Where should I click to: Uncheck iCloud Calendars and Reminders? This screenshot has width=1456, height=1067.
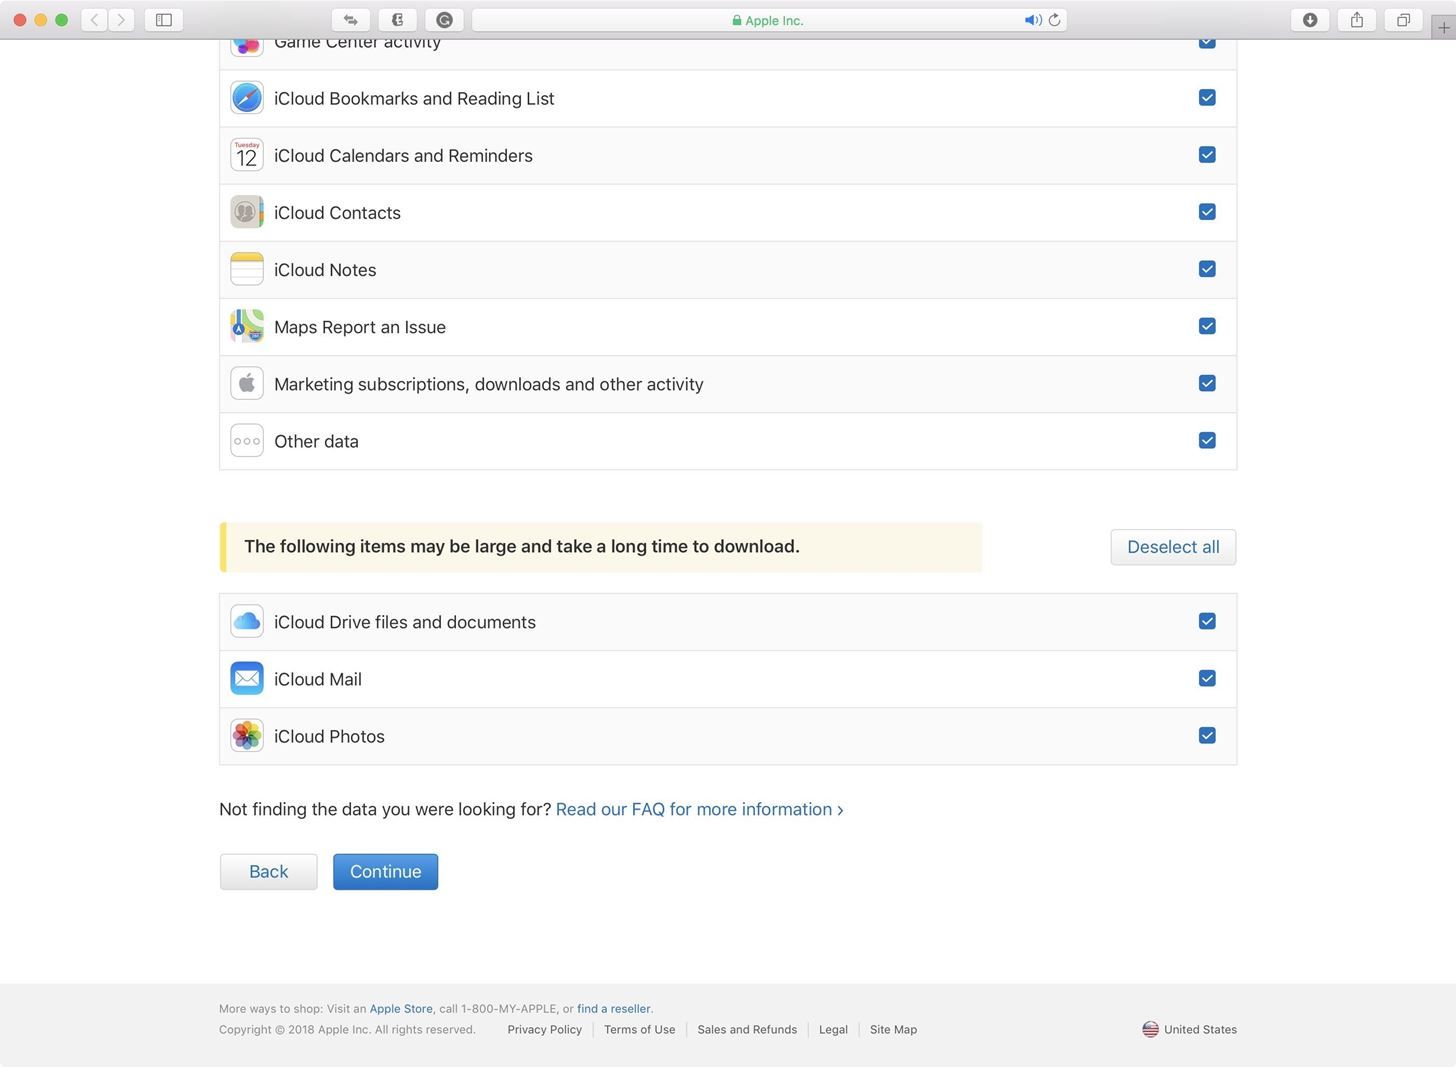coord(1207,154)
